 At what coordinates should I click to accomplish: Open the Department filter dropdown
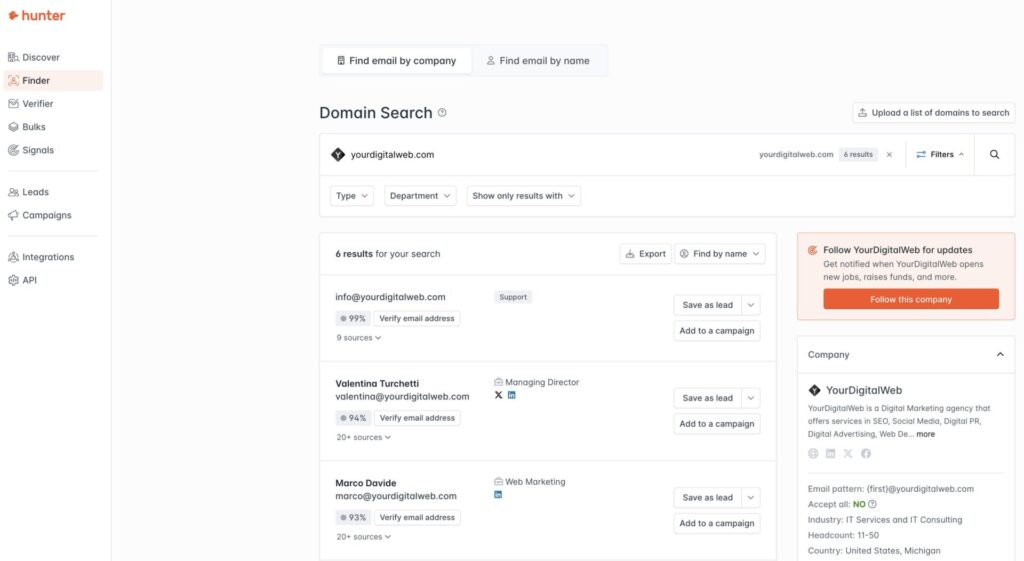[x=420, y=196]
